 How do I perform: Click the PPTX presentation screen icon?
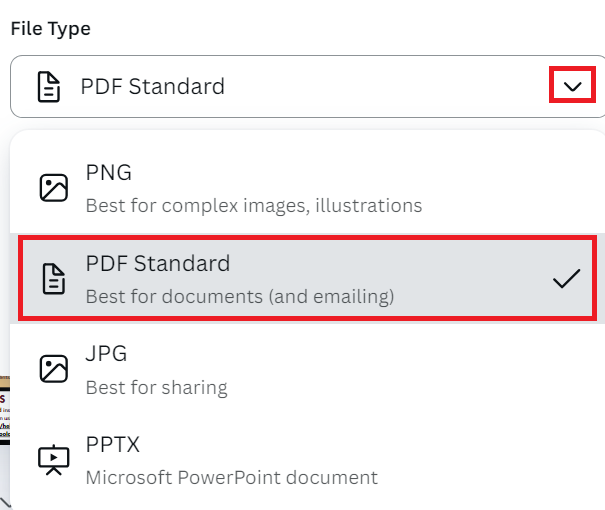click(x=54, y=460)
